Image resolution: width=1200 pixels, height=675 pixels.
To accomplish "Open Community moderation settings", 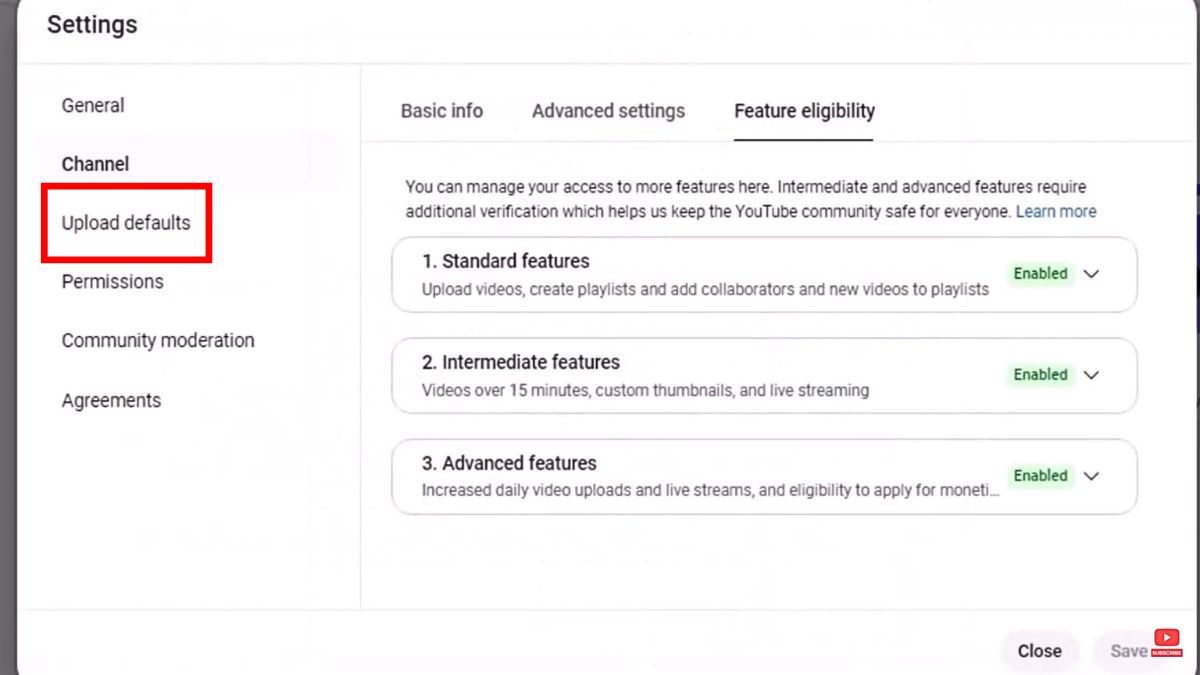I will coord(158,341).
